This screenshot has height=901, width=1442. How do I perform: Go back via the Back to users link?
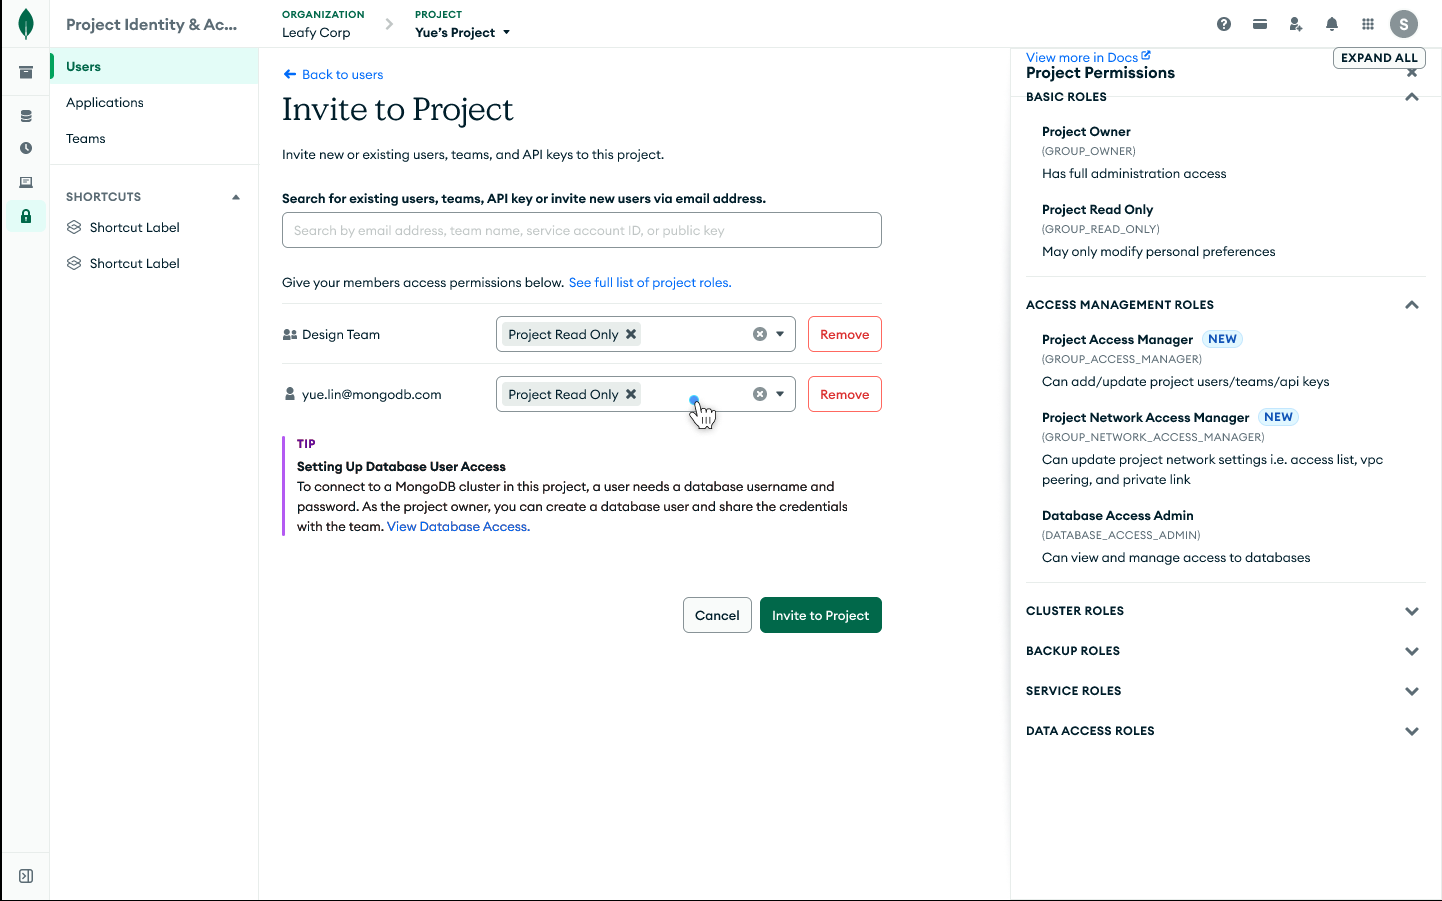click(x=333, y=74)
